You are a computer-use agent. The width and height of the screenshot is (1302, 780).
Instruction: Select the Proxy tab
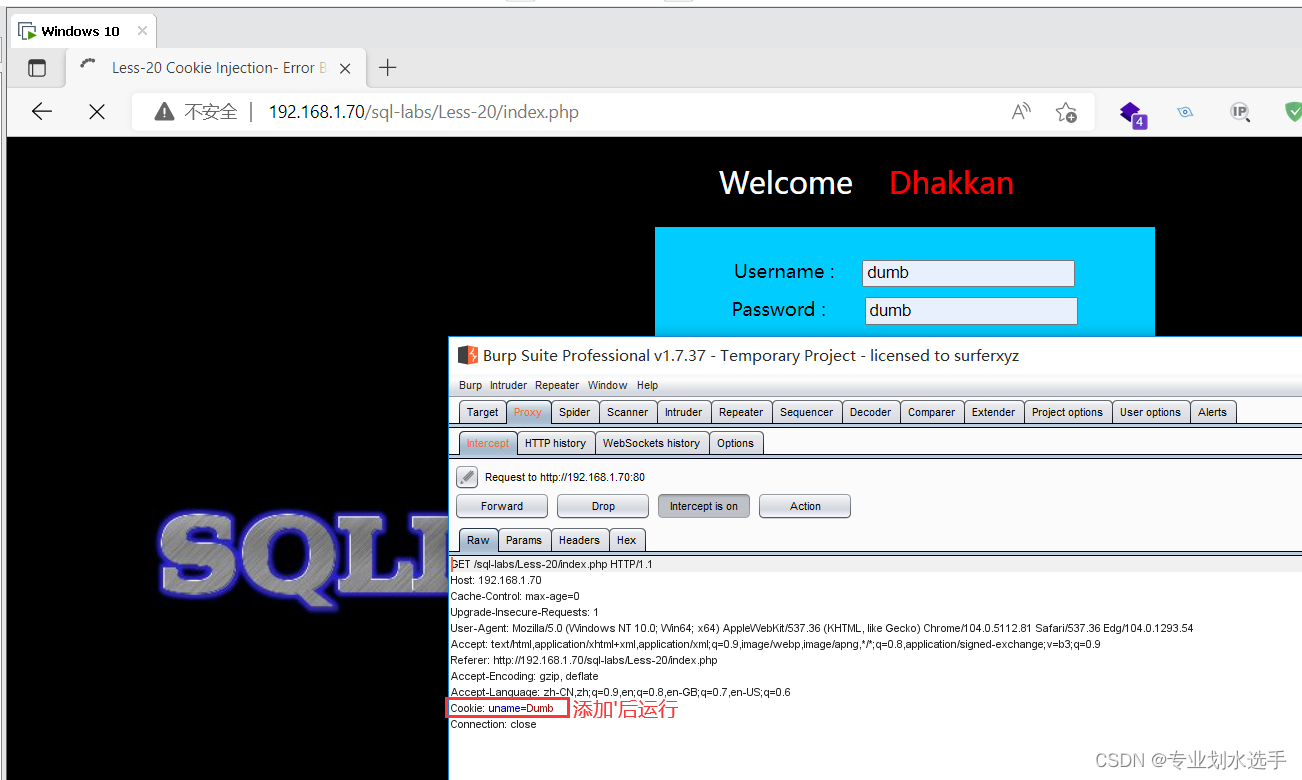point(528,412)
